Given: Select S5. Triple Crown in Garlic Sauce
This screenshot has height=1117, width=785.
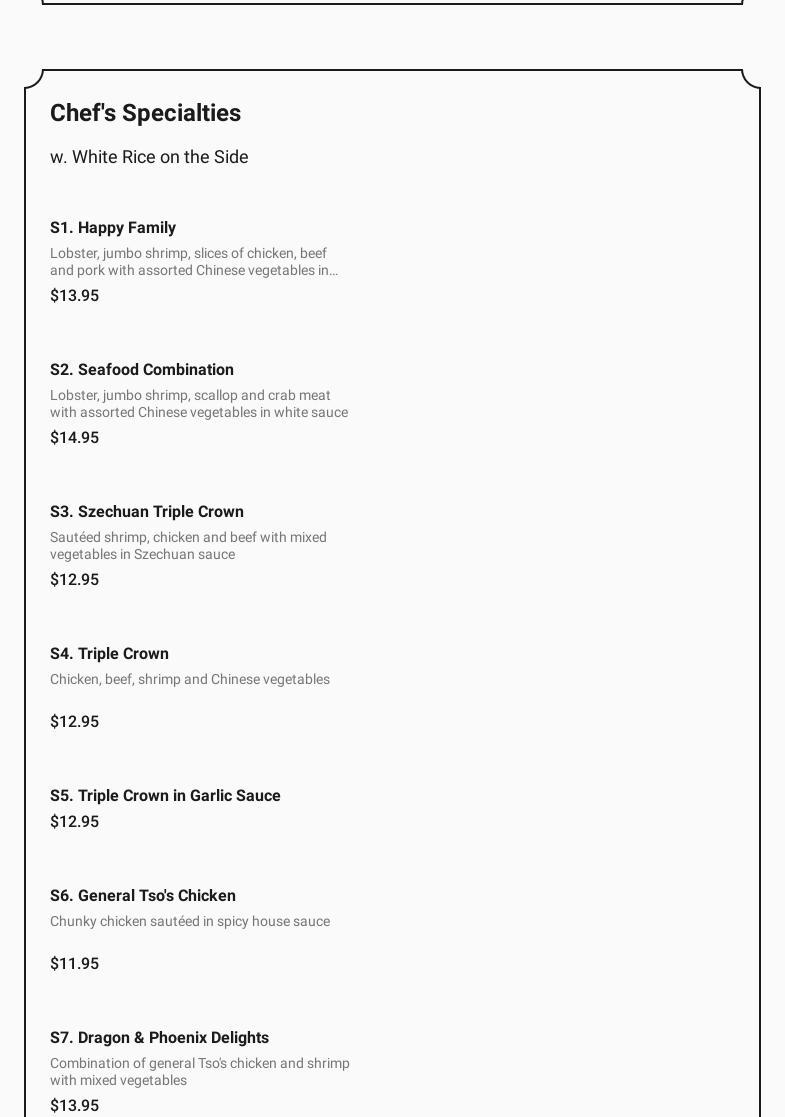Looking at the screenshot, I should click(x=165, y=796).
